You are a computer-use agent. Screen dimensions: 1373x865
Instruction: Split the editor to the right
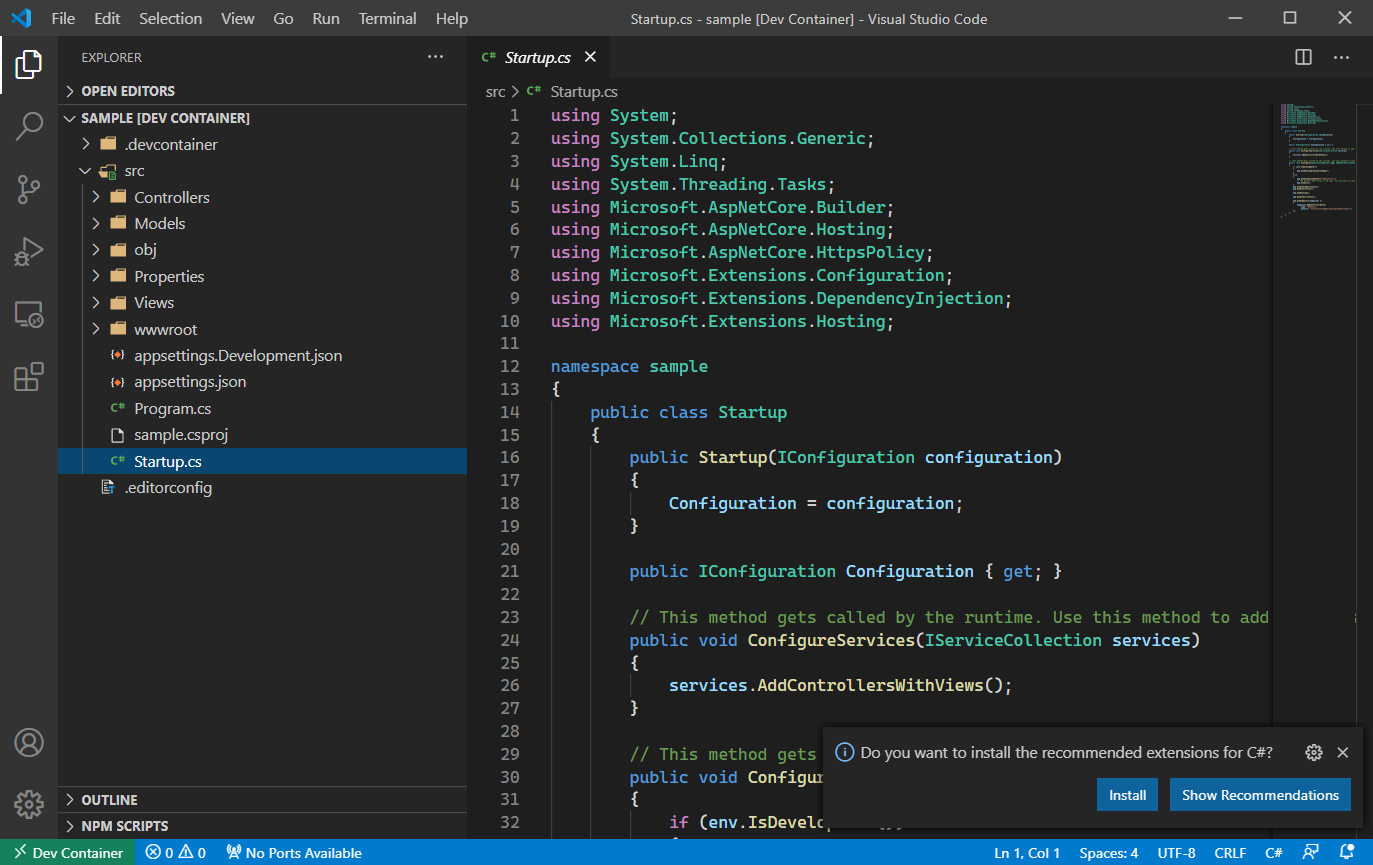(x=1303, y=57)
